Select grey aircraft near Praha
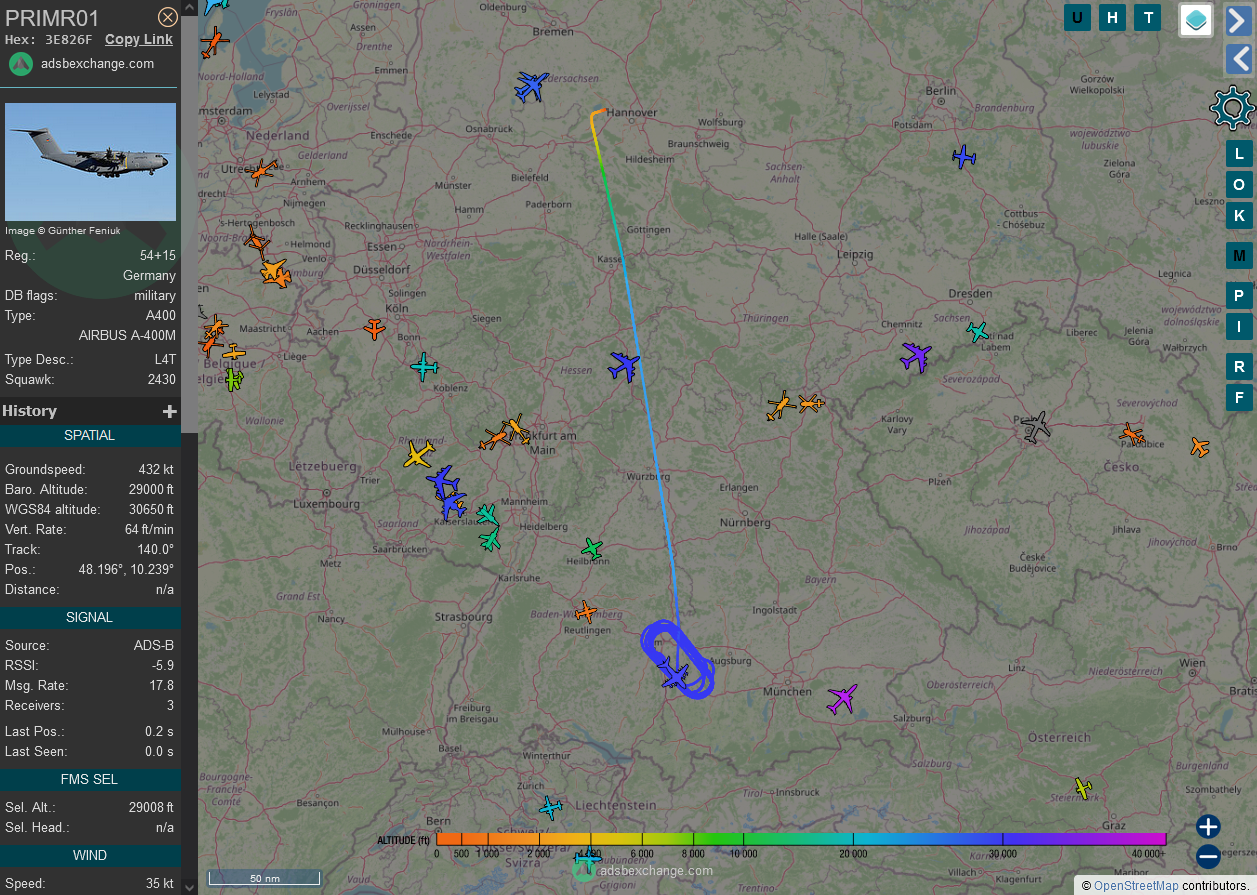Viewport: 1257px width, 895px height. (x=1036, y=427)
